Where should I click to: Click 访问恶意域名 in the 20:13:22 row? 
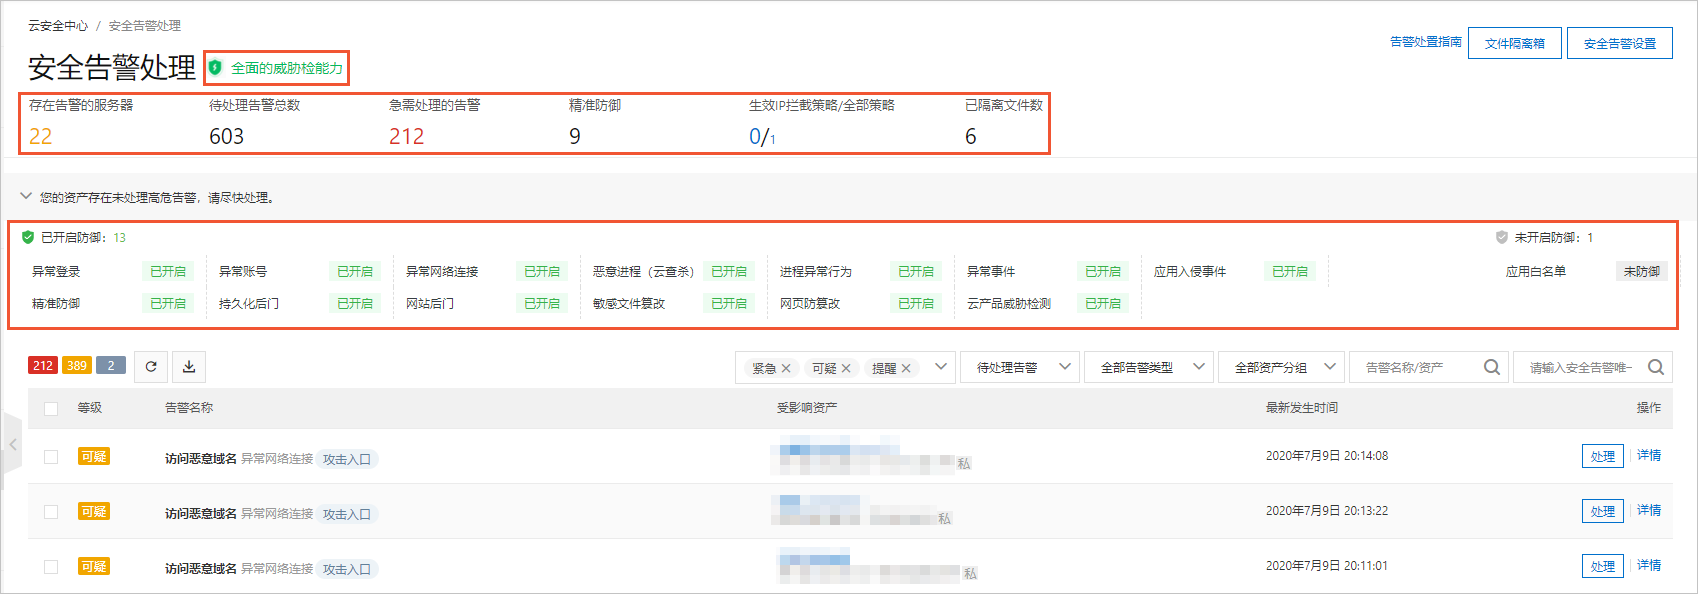pyautogui.click(x=201, y=513)
